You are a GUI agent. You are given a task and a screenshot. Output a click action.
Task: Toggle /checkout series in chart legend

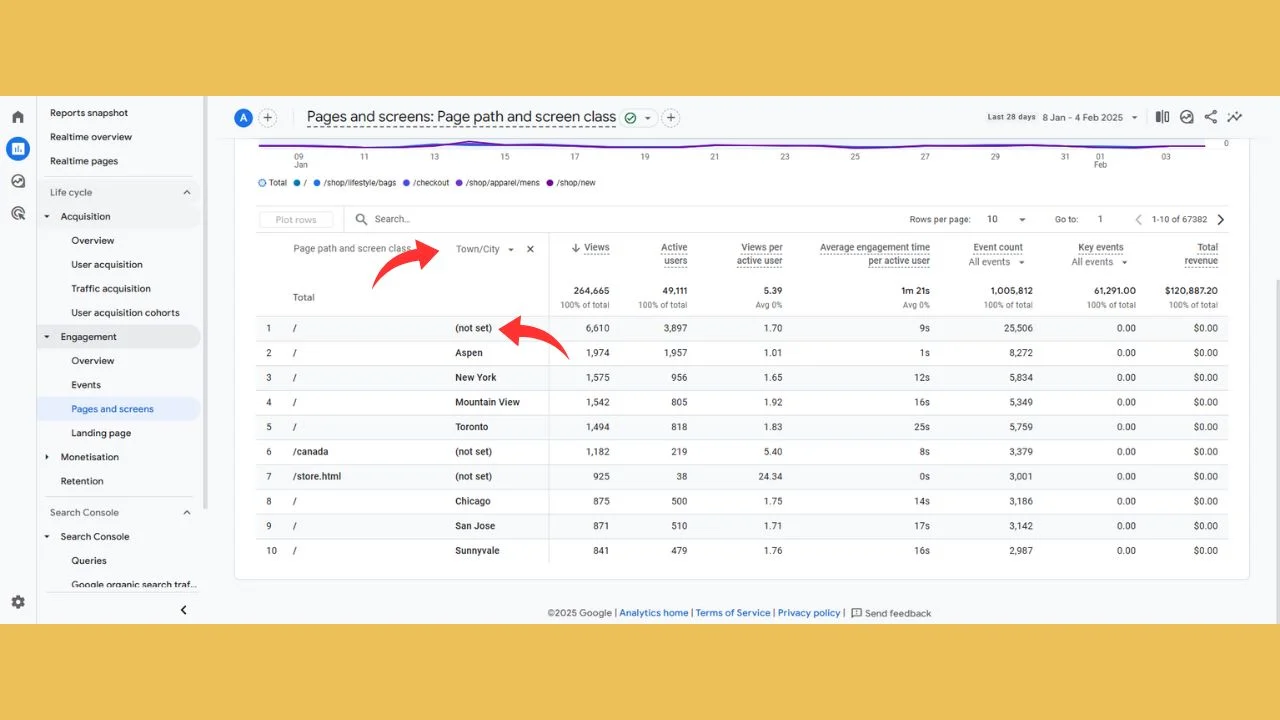coord(427,183)
